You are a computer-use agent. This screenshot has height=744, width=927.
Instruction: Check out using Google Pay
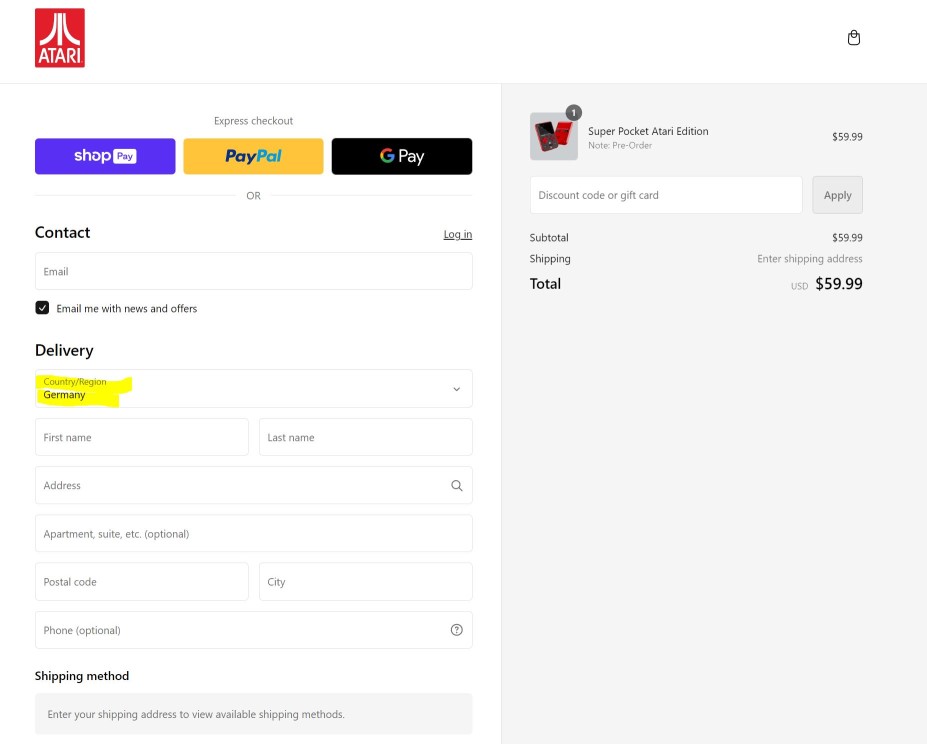(402, 156)
